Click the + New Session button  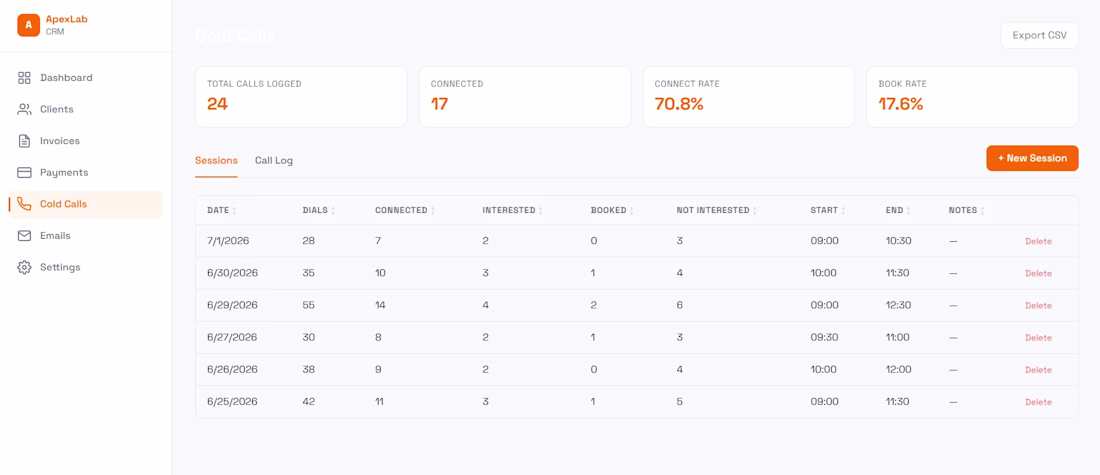1032,159
